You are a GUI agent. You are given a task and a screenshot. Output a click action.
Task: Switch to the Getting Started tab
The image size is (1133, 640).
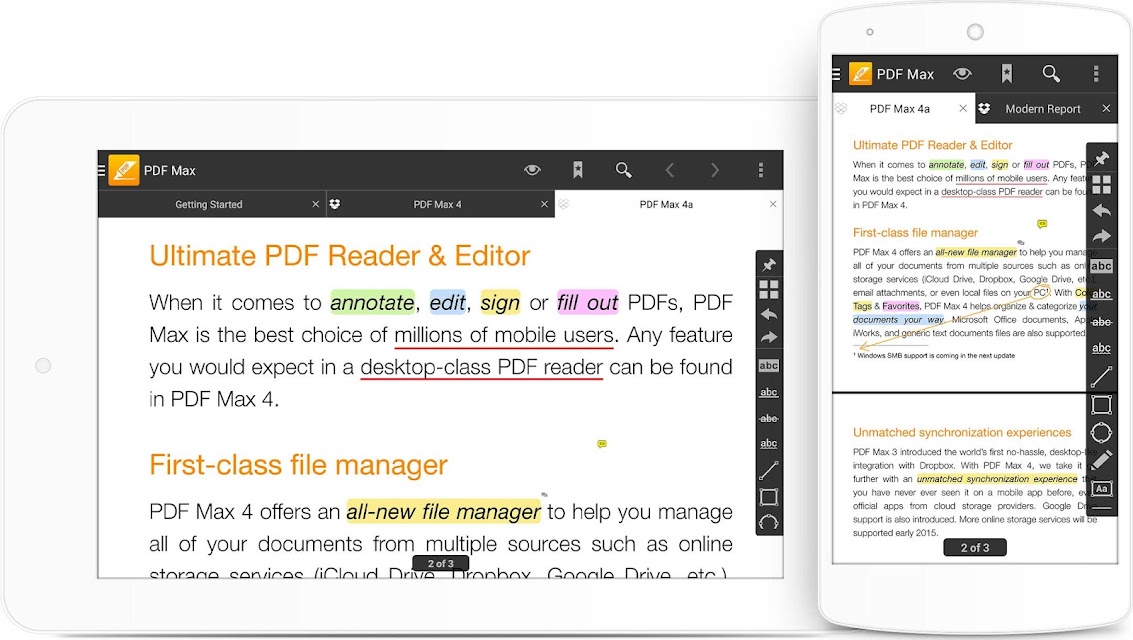209,204
